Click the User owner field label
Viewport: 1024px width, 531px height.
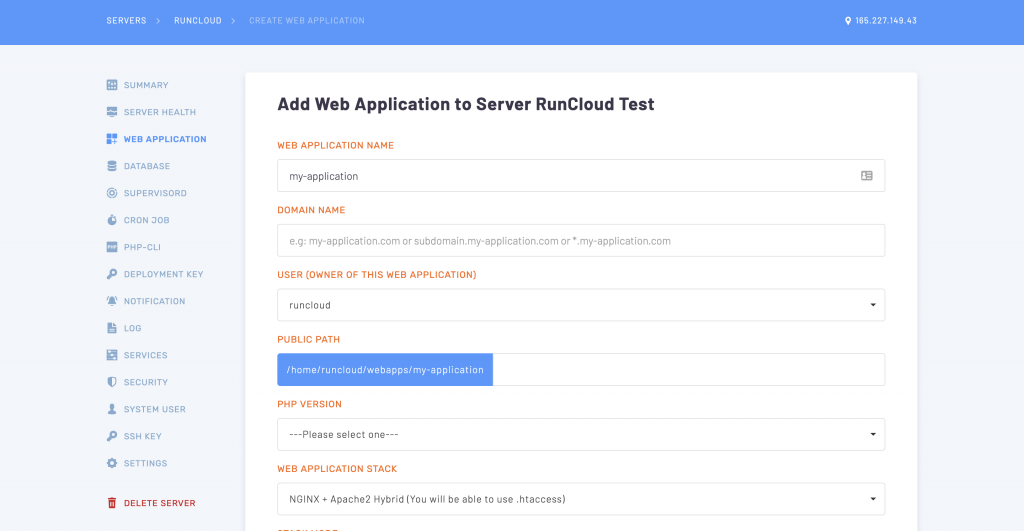pyautogui.click(x=377, y=275)
